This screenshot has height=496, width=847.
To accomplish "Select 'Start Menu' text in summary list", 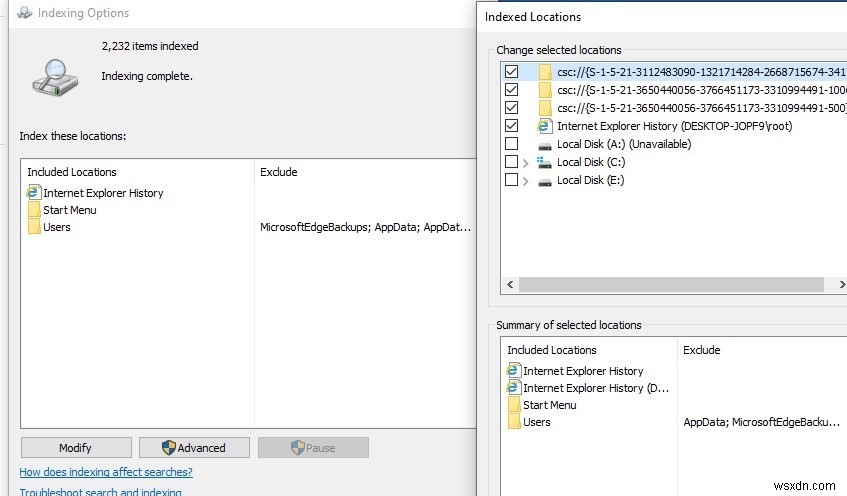I will (549, 405).
